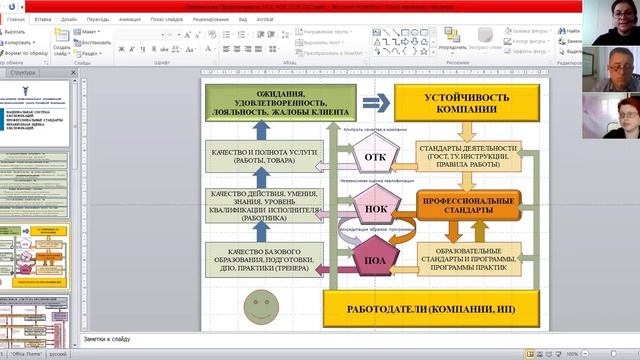Switch to the Дизайн tab
The width and height of the screenshot is (640, 360).
pyautogui.click(x=69, y=19)
